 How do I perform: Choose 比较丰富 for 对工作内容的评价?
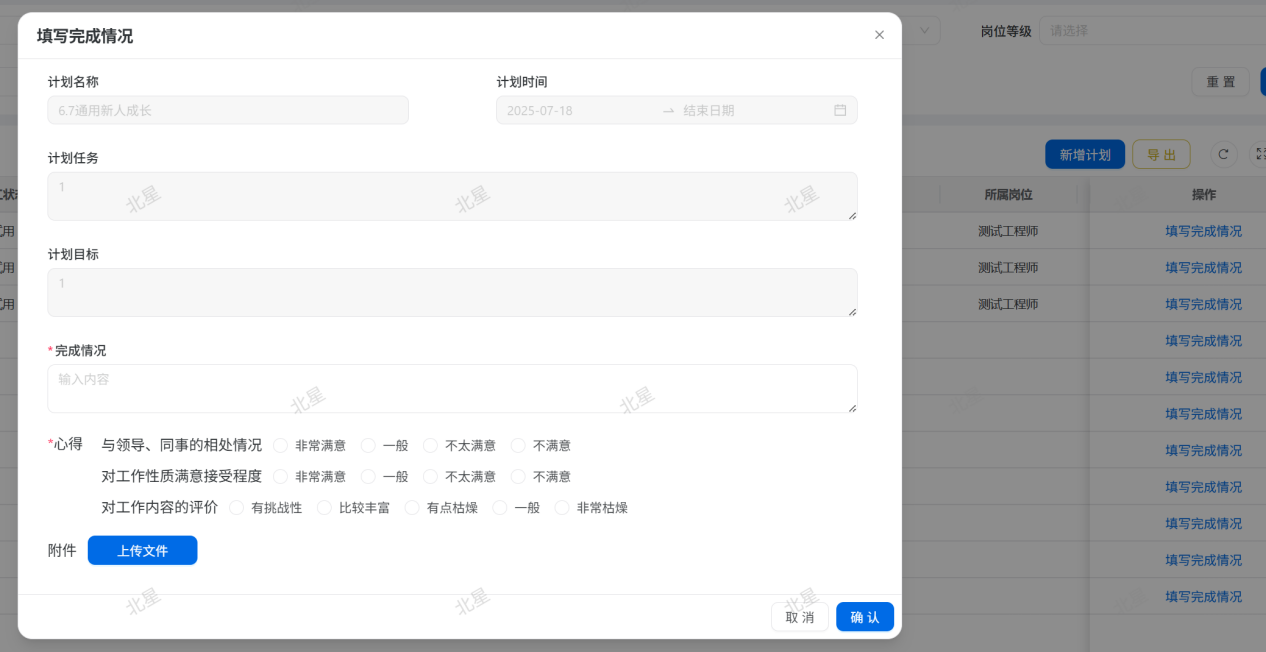click(x=324, y=508)
